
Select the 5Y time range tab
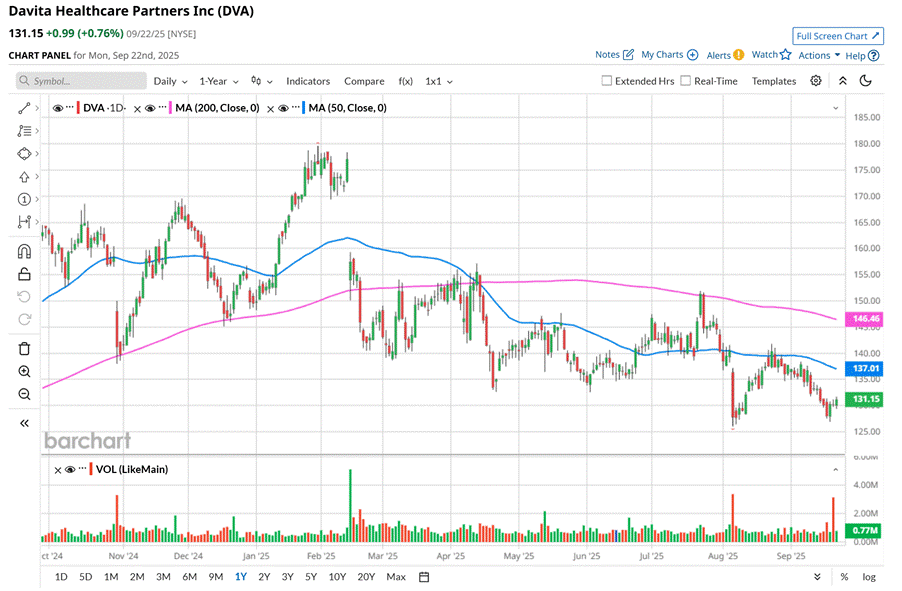312,577
